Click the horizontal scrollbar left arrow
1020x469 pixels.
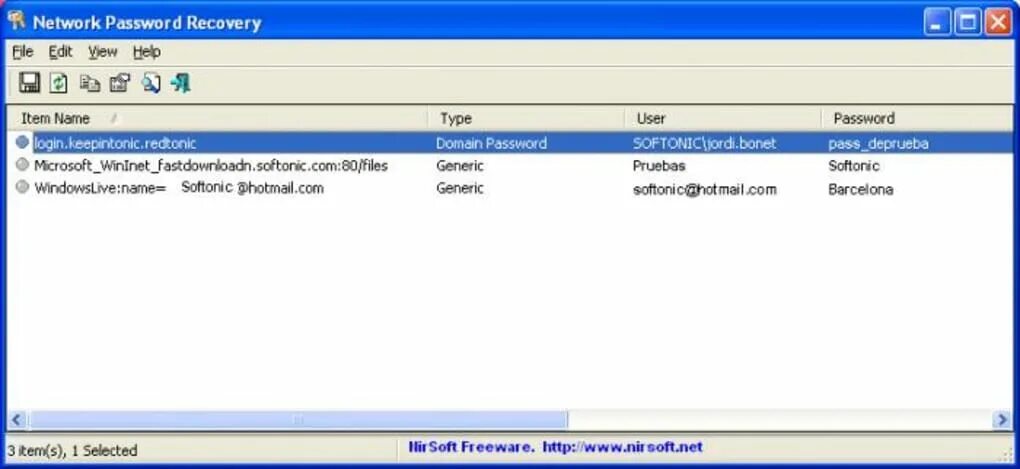pyautogui.click(x=17, y=420)
